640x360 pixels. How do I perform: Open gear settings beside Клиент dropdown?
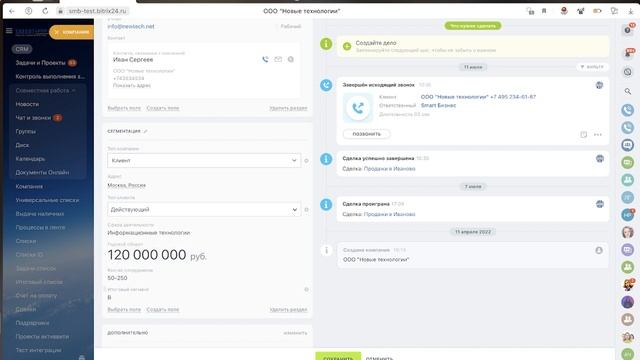pos(307,161)
